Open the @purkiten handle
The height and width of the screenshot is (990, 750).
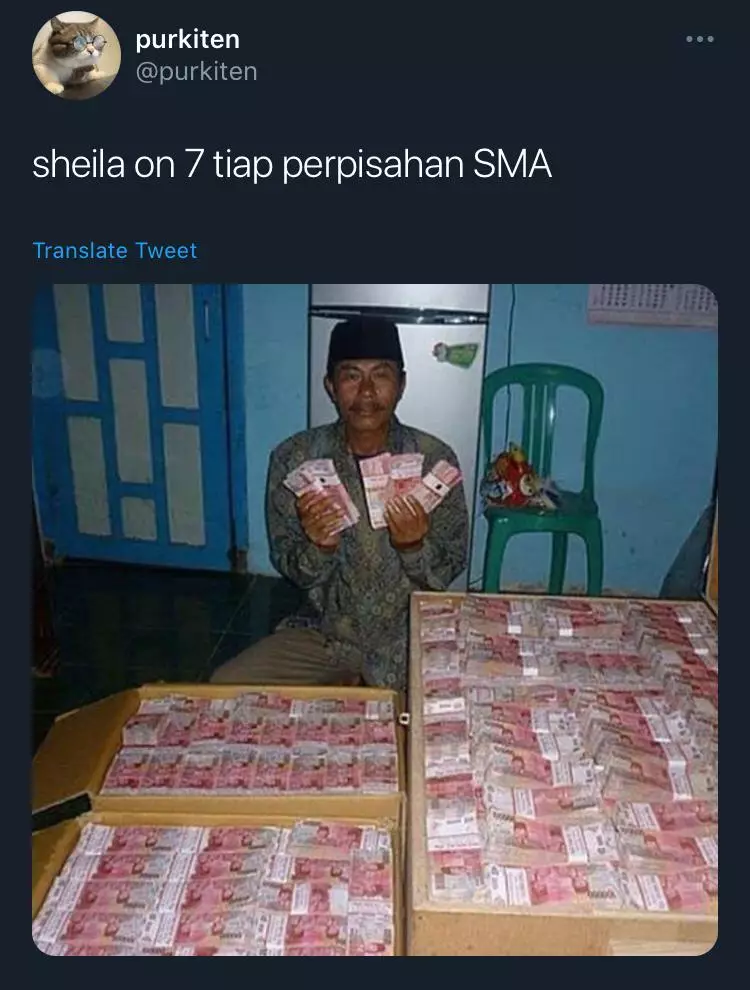coord(196,71)
